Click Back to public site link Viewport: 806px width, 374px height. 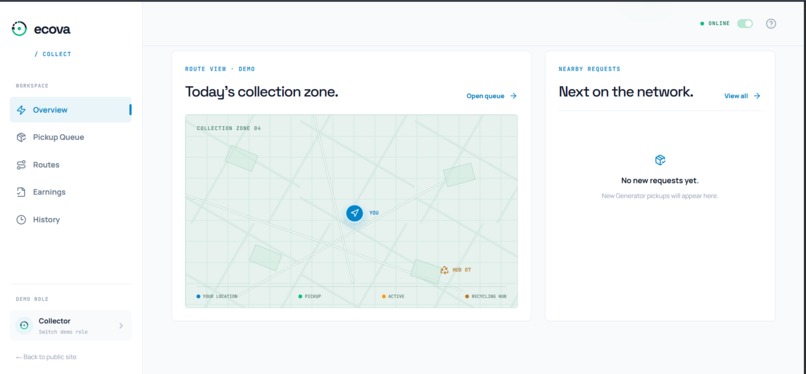46,357
